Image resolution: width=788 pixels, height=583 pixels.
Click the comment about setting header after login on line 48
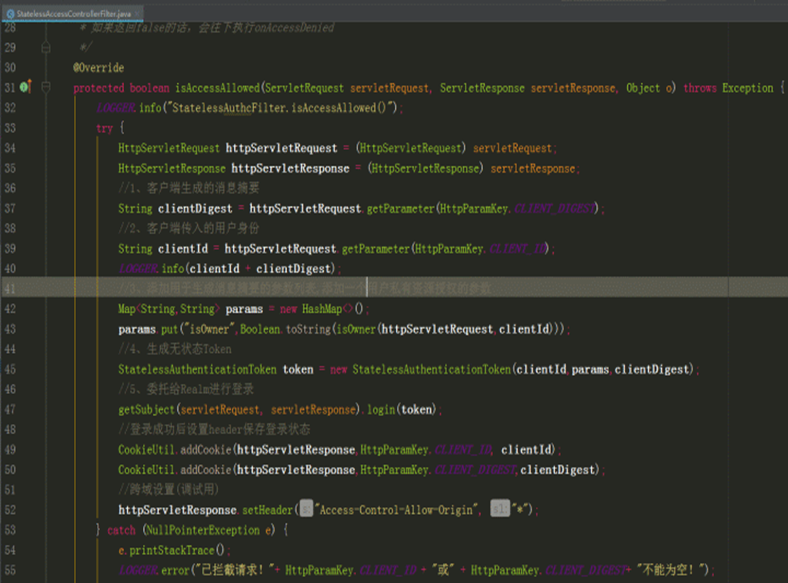214,429
